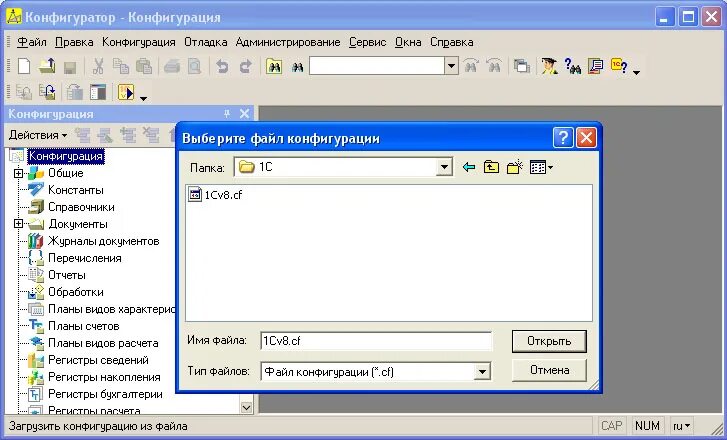Click the Cut scissors icon
727x440 pixels.
[98, 67]
